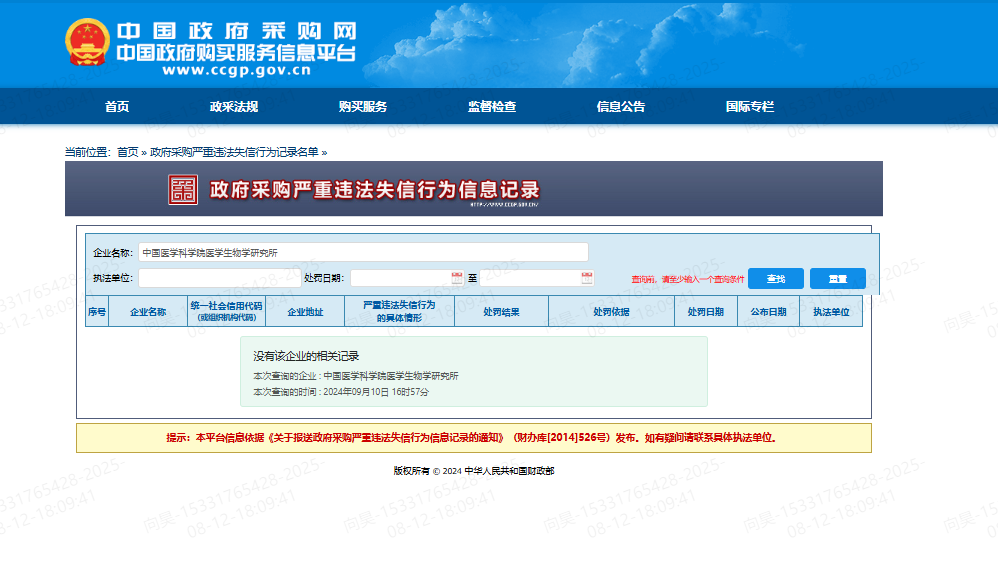Click the 企业地址 column header
Screen dimensions: 998x566
coord(305,312)
